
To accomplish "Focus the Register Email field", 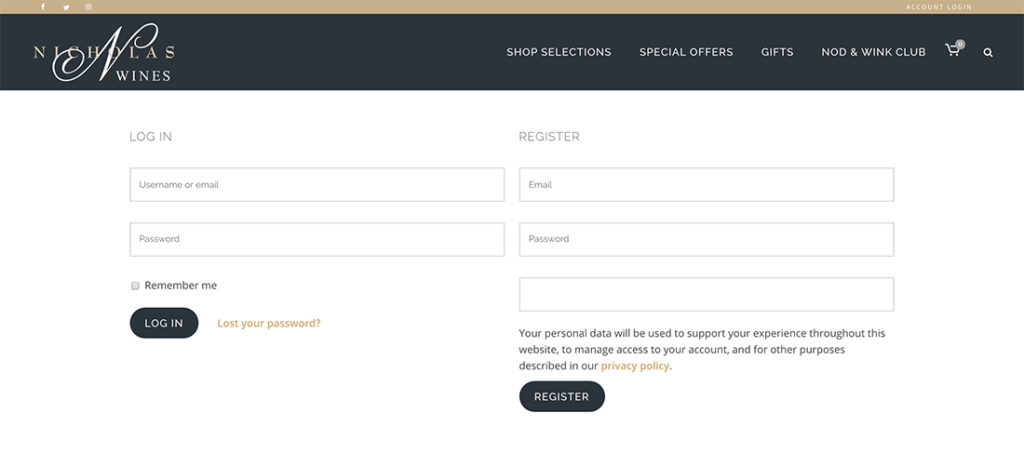I will click(706, 185).
